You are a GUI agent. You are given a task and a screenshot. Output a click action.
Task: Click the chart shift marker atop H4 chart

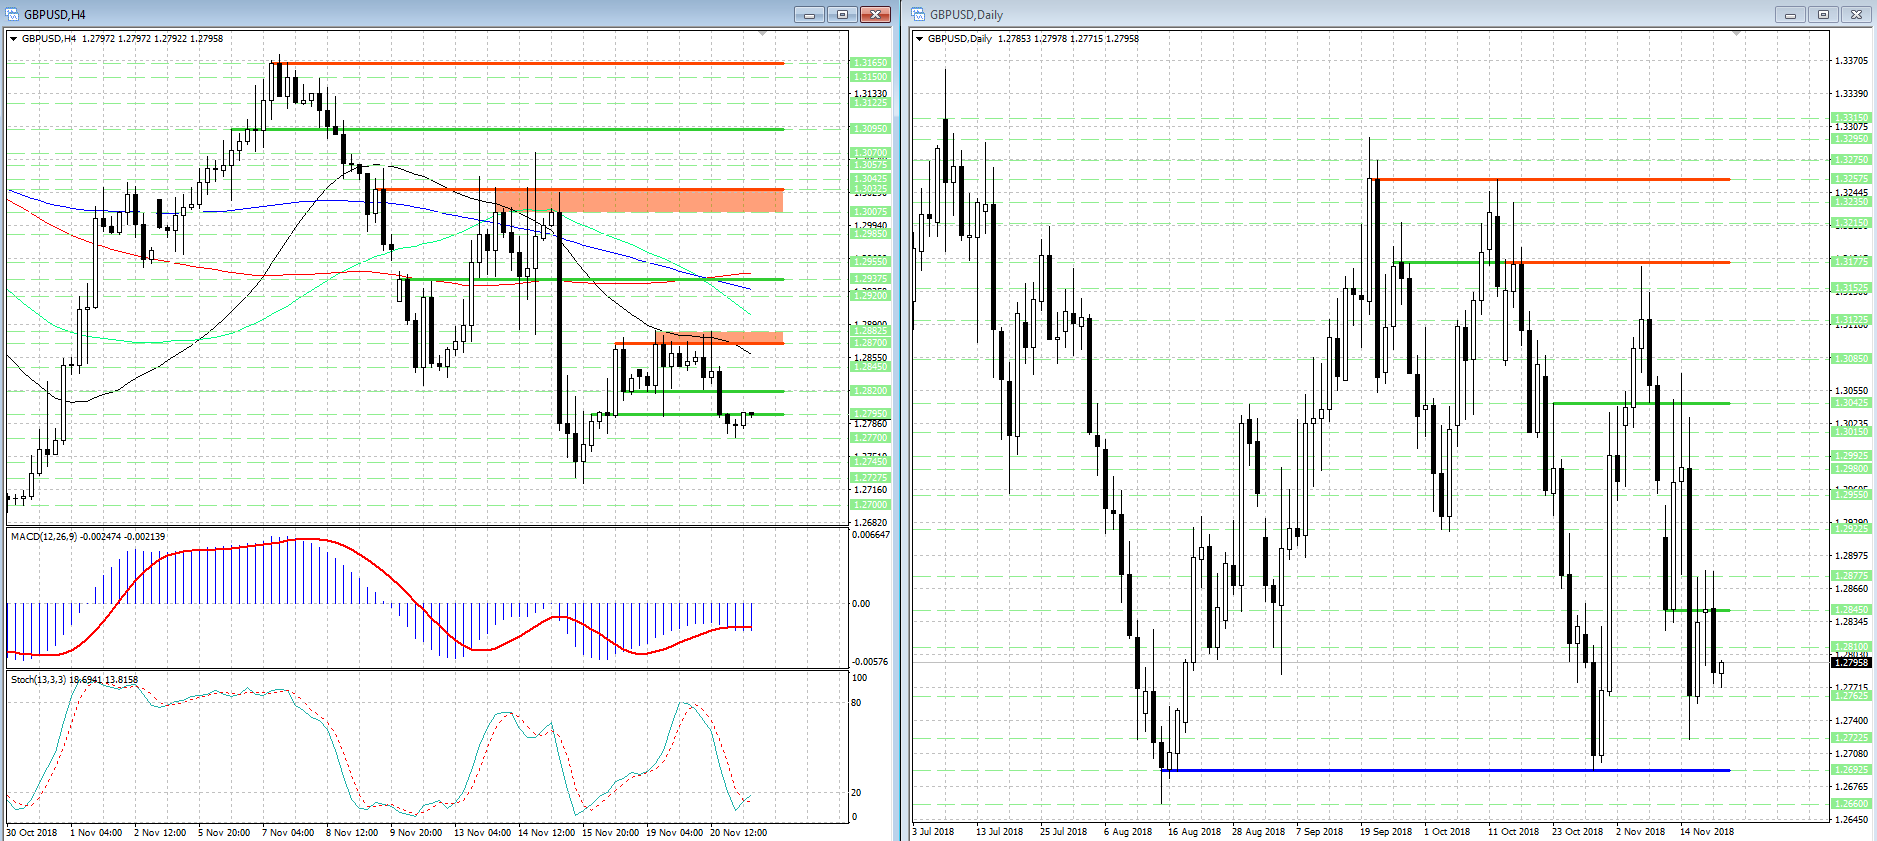tap(763, 34)
